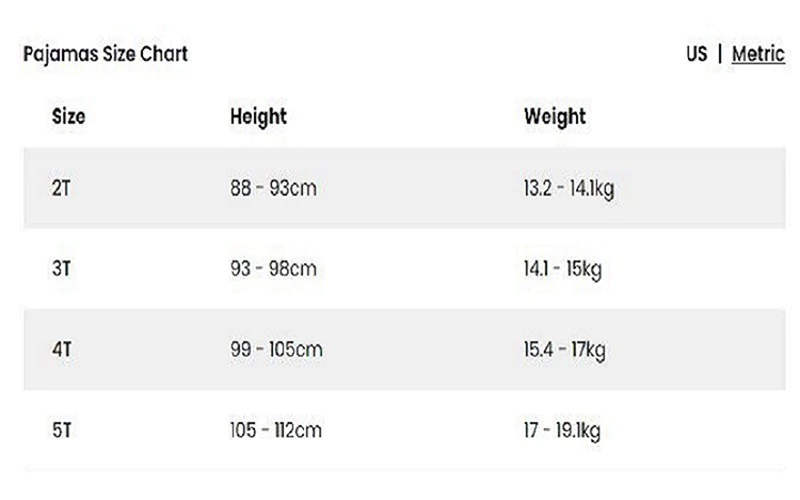This screenshot has height=500, width=800.
Task: Select the 5T size row label
Action: click(x=61, y=431)
